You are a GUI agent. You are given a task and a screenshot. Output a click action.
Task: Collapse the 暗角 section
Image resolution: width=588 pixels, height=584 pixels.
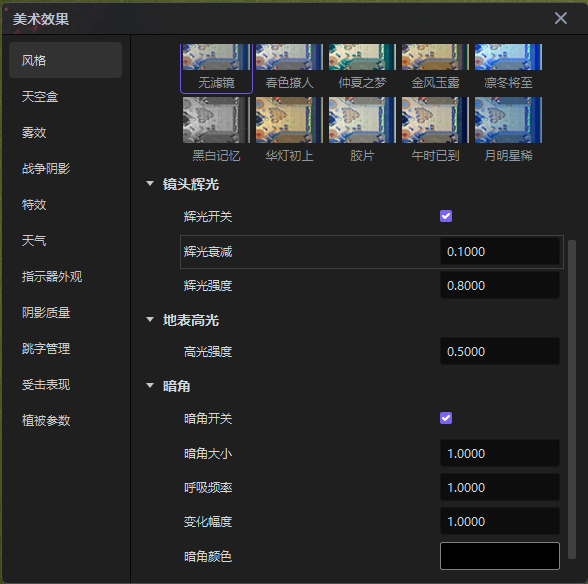[150, 386]
